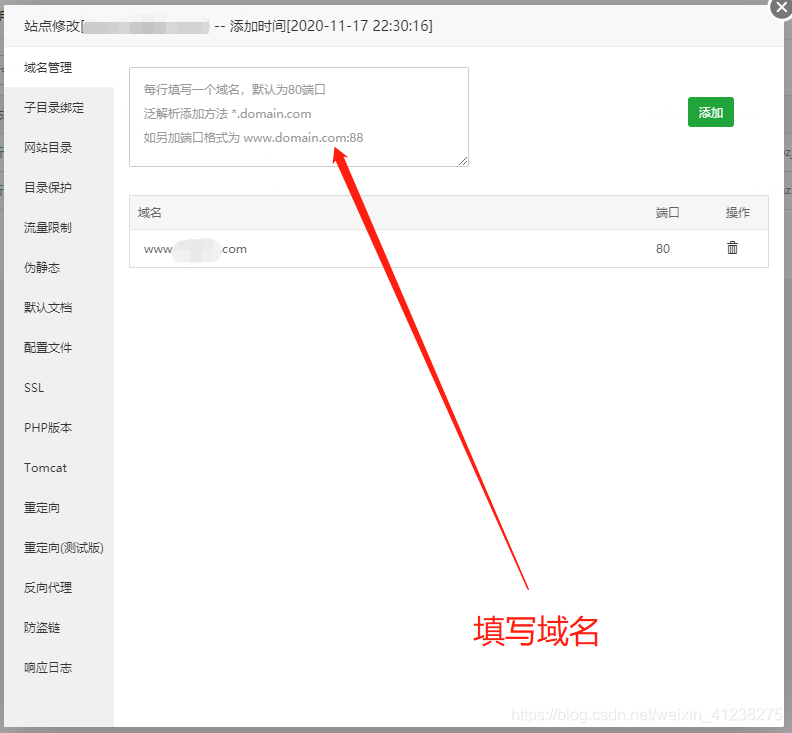This screenshot has height=733, width=792.
Task: Go to 反向代理 settings
Action: 59,588
